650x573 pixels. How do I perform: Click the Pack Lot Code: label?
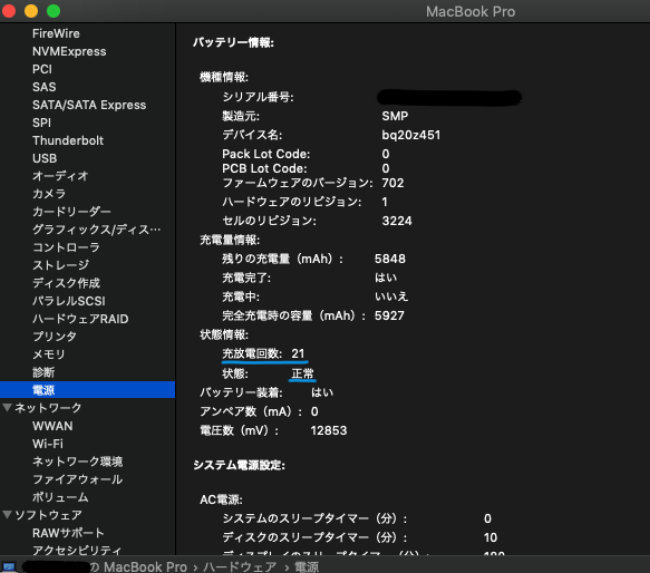pyautogui.click(x=266, y=154)
